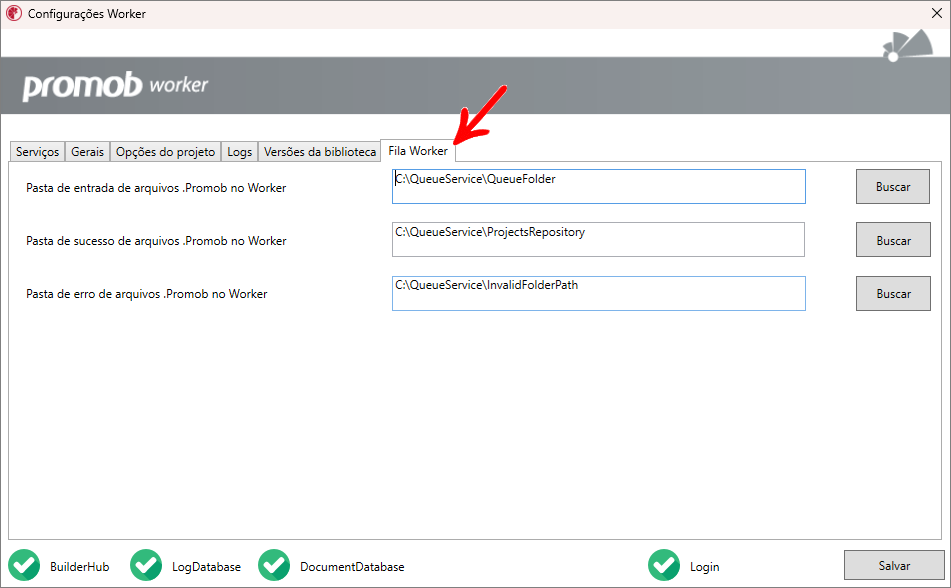Click 'Pasta de entrada de arquivos' label
Image resolution: width=951 pixels, height=588 pixels.
tap(156, 188)
